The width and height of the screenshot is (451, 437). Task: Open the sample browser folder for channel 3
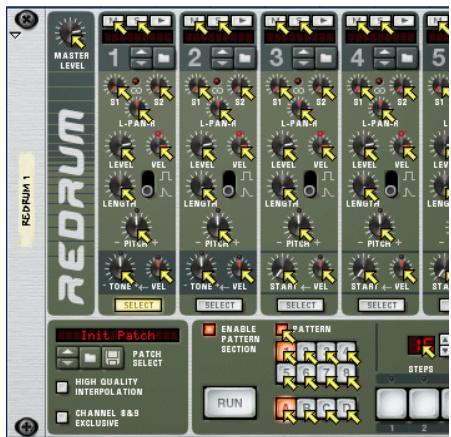tap(326, 58)
